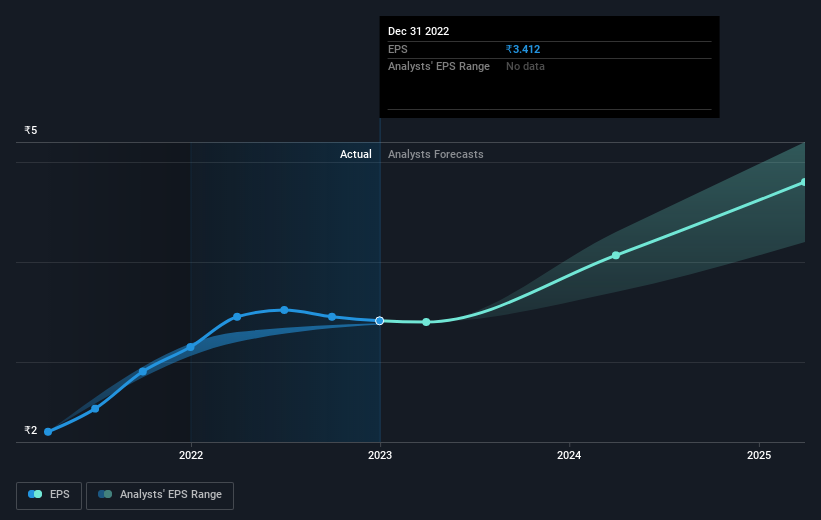Click the third EPS point in late 2021
This screenshot has height=520, width=821.
pyautogui.click(x=143, y=371)
